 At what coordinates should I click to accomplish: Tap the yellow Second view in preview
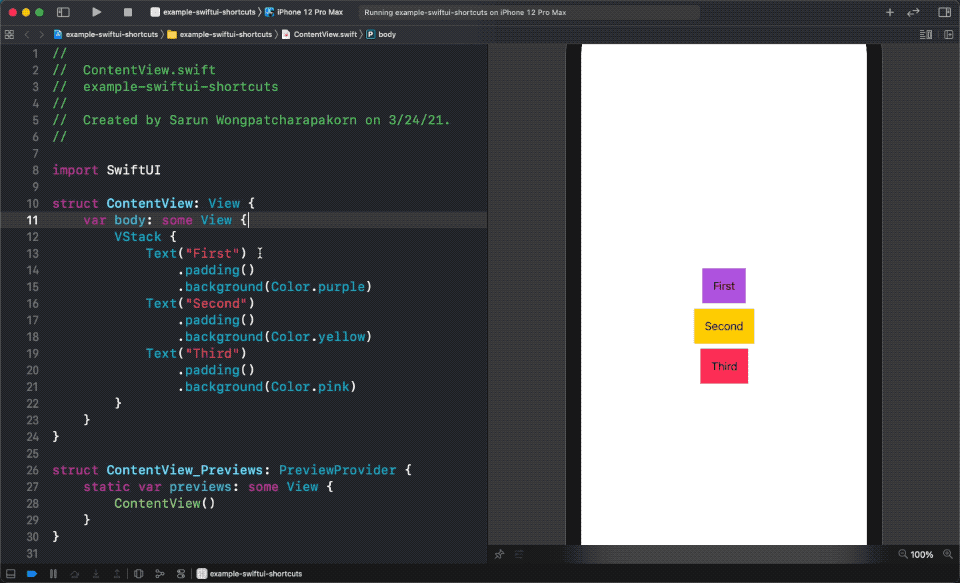[x=724, y=326]
